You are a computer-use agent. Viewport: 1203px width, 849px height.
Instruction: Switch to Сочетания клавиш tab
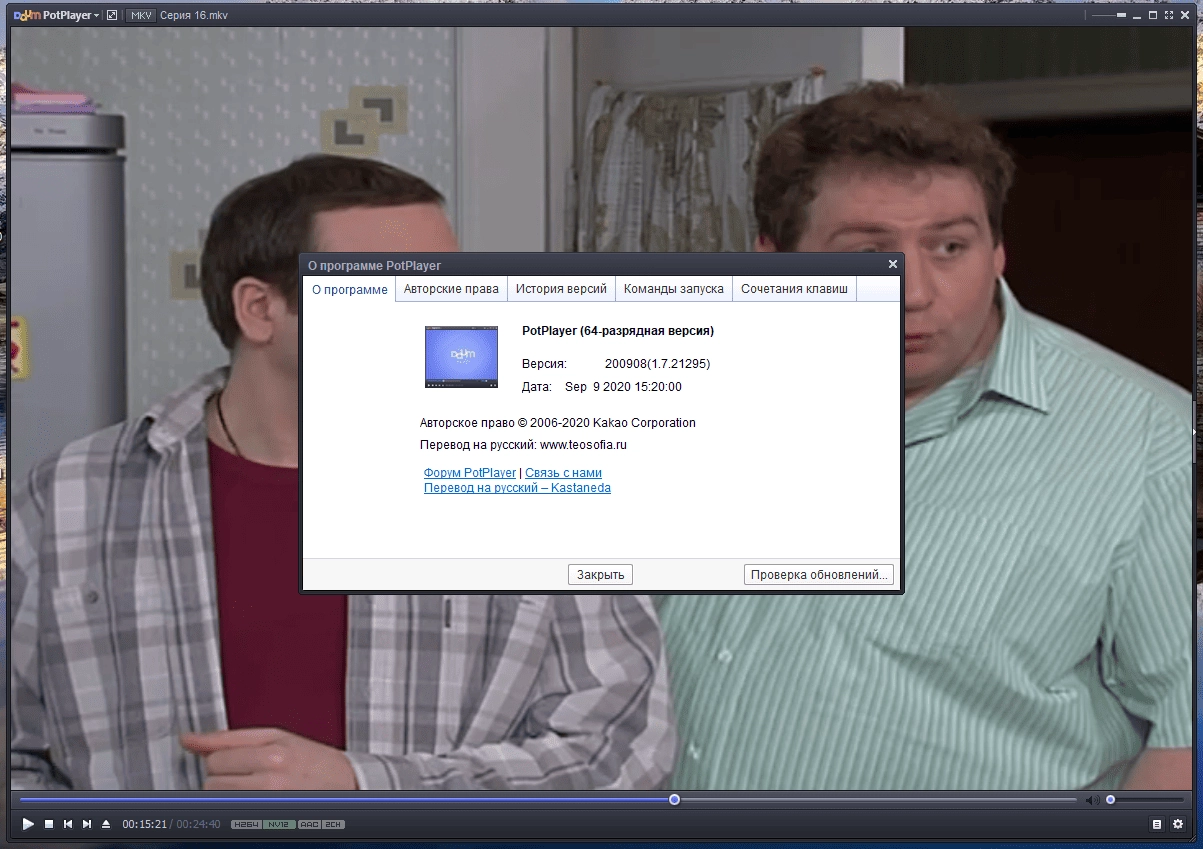pos(795,289)
